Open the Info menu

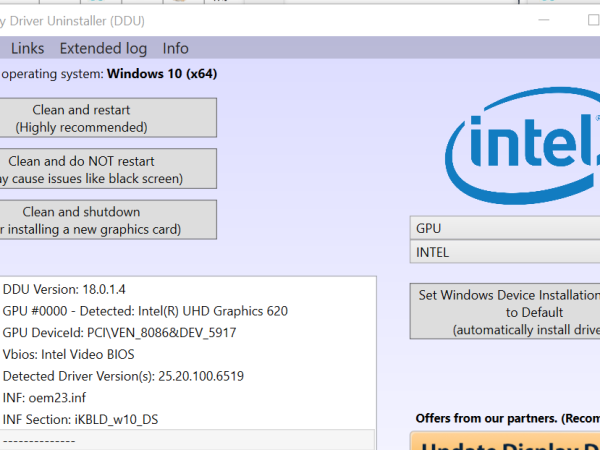tap(175, 48)
